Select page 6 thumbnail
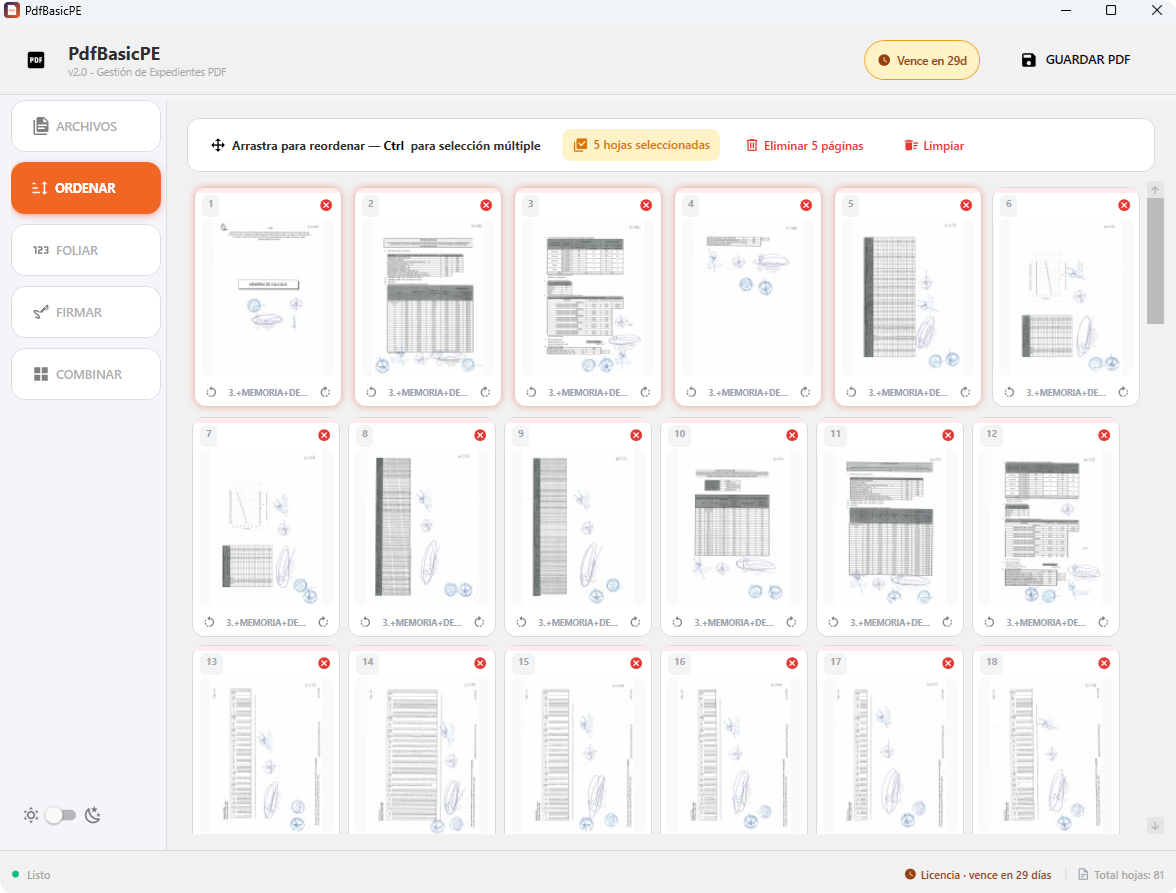This screenshot has height=893, width=1176. pos(1066,296)
